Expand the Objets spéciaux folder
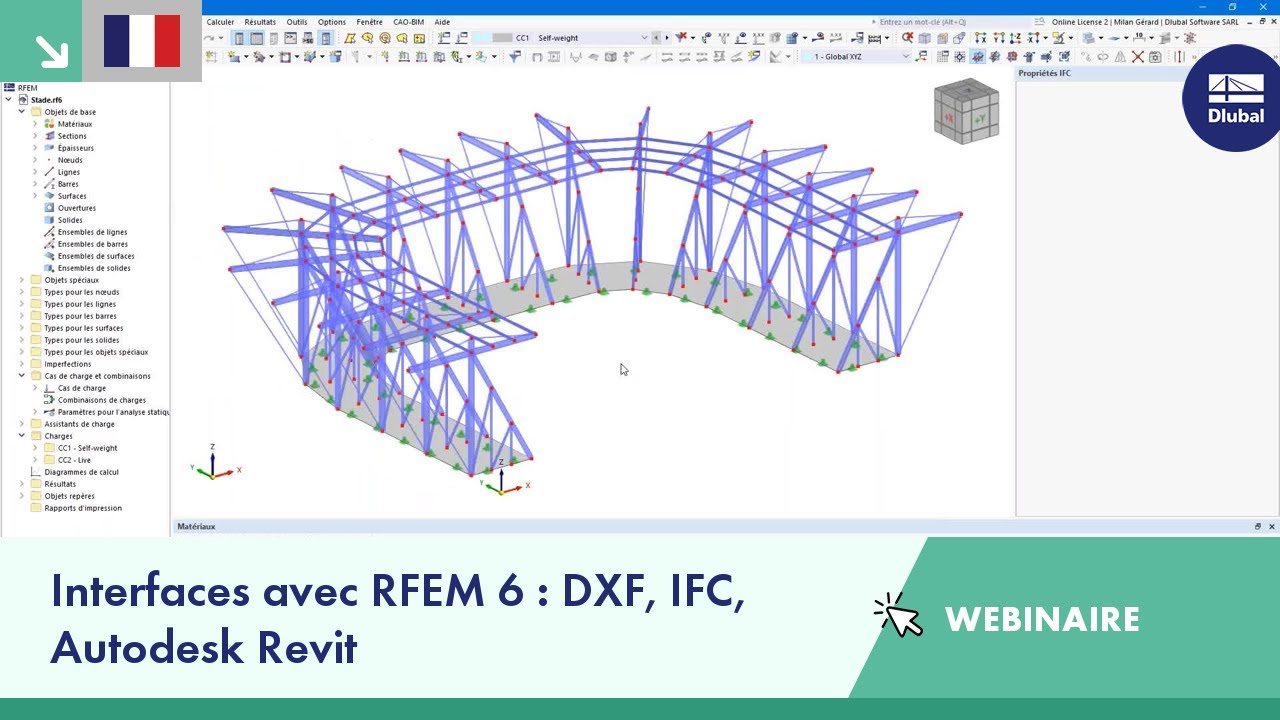This screenshot has width=1280, height=720. [22, 280]
